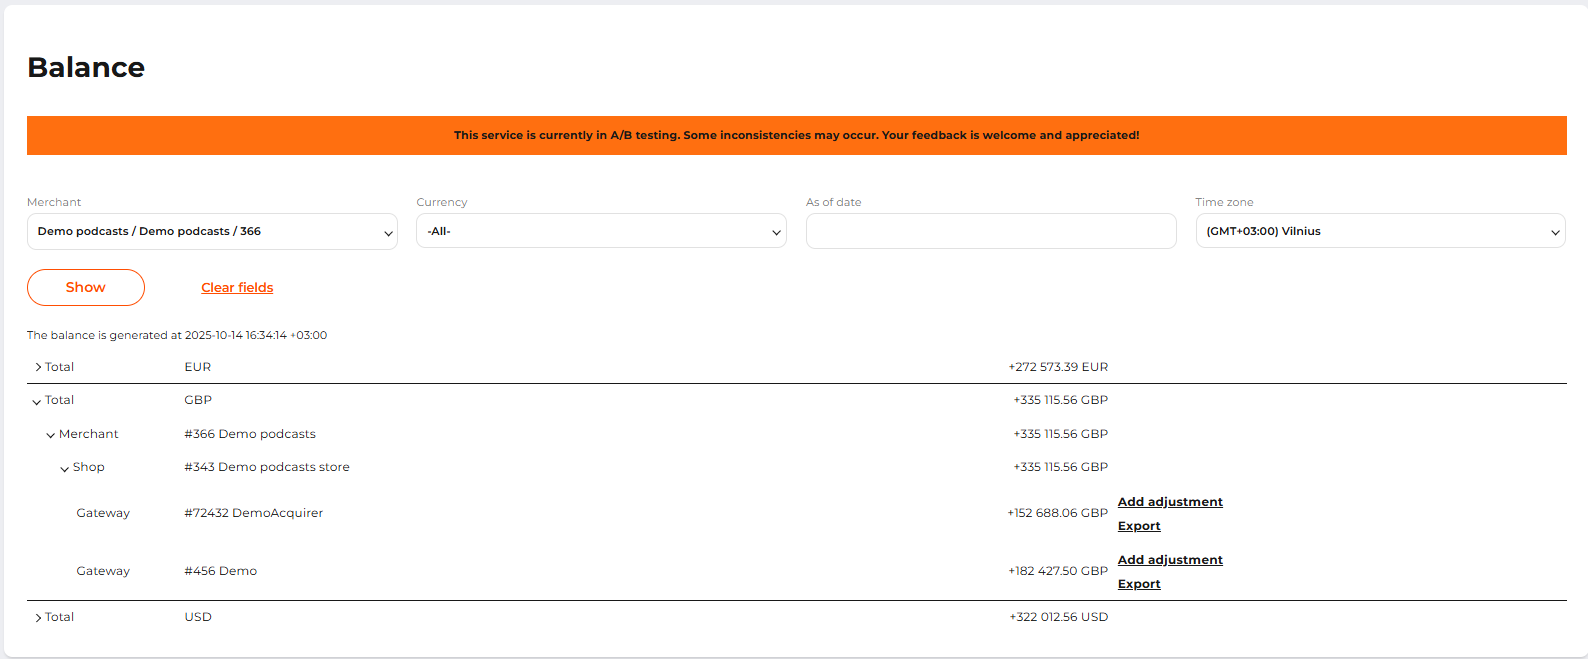Click the orange A/B testing notice banner

click(x=796, y=135)
